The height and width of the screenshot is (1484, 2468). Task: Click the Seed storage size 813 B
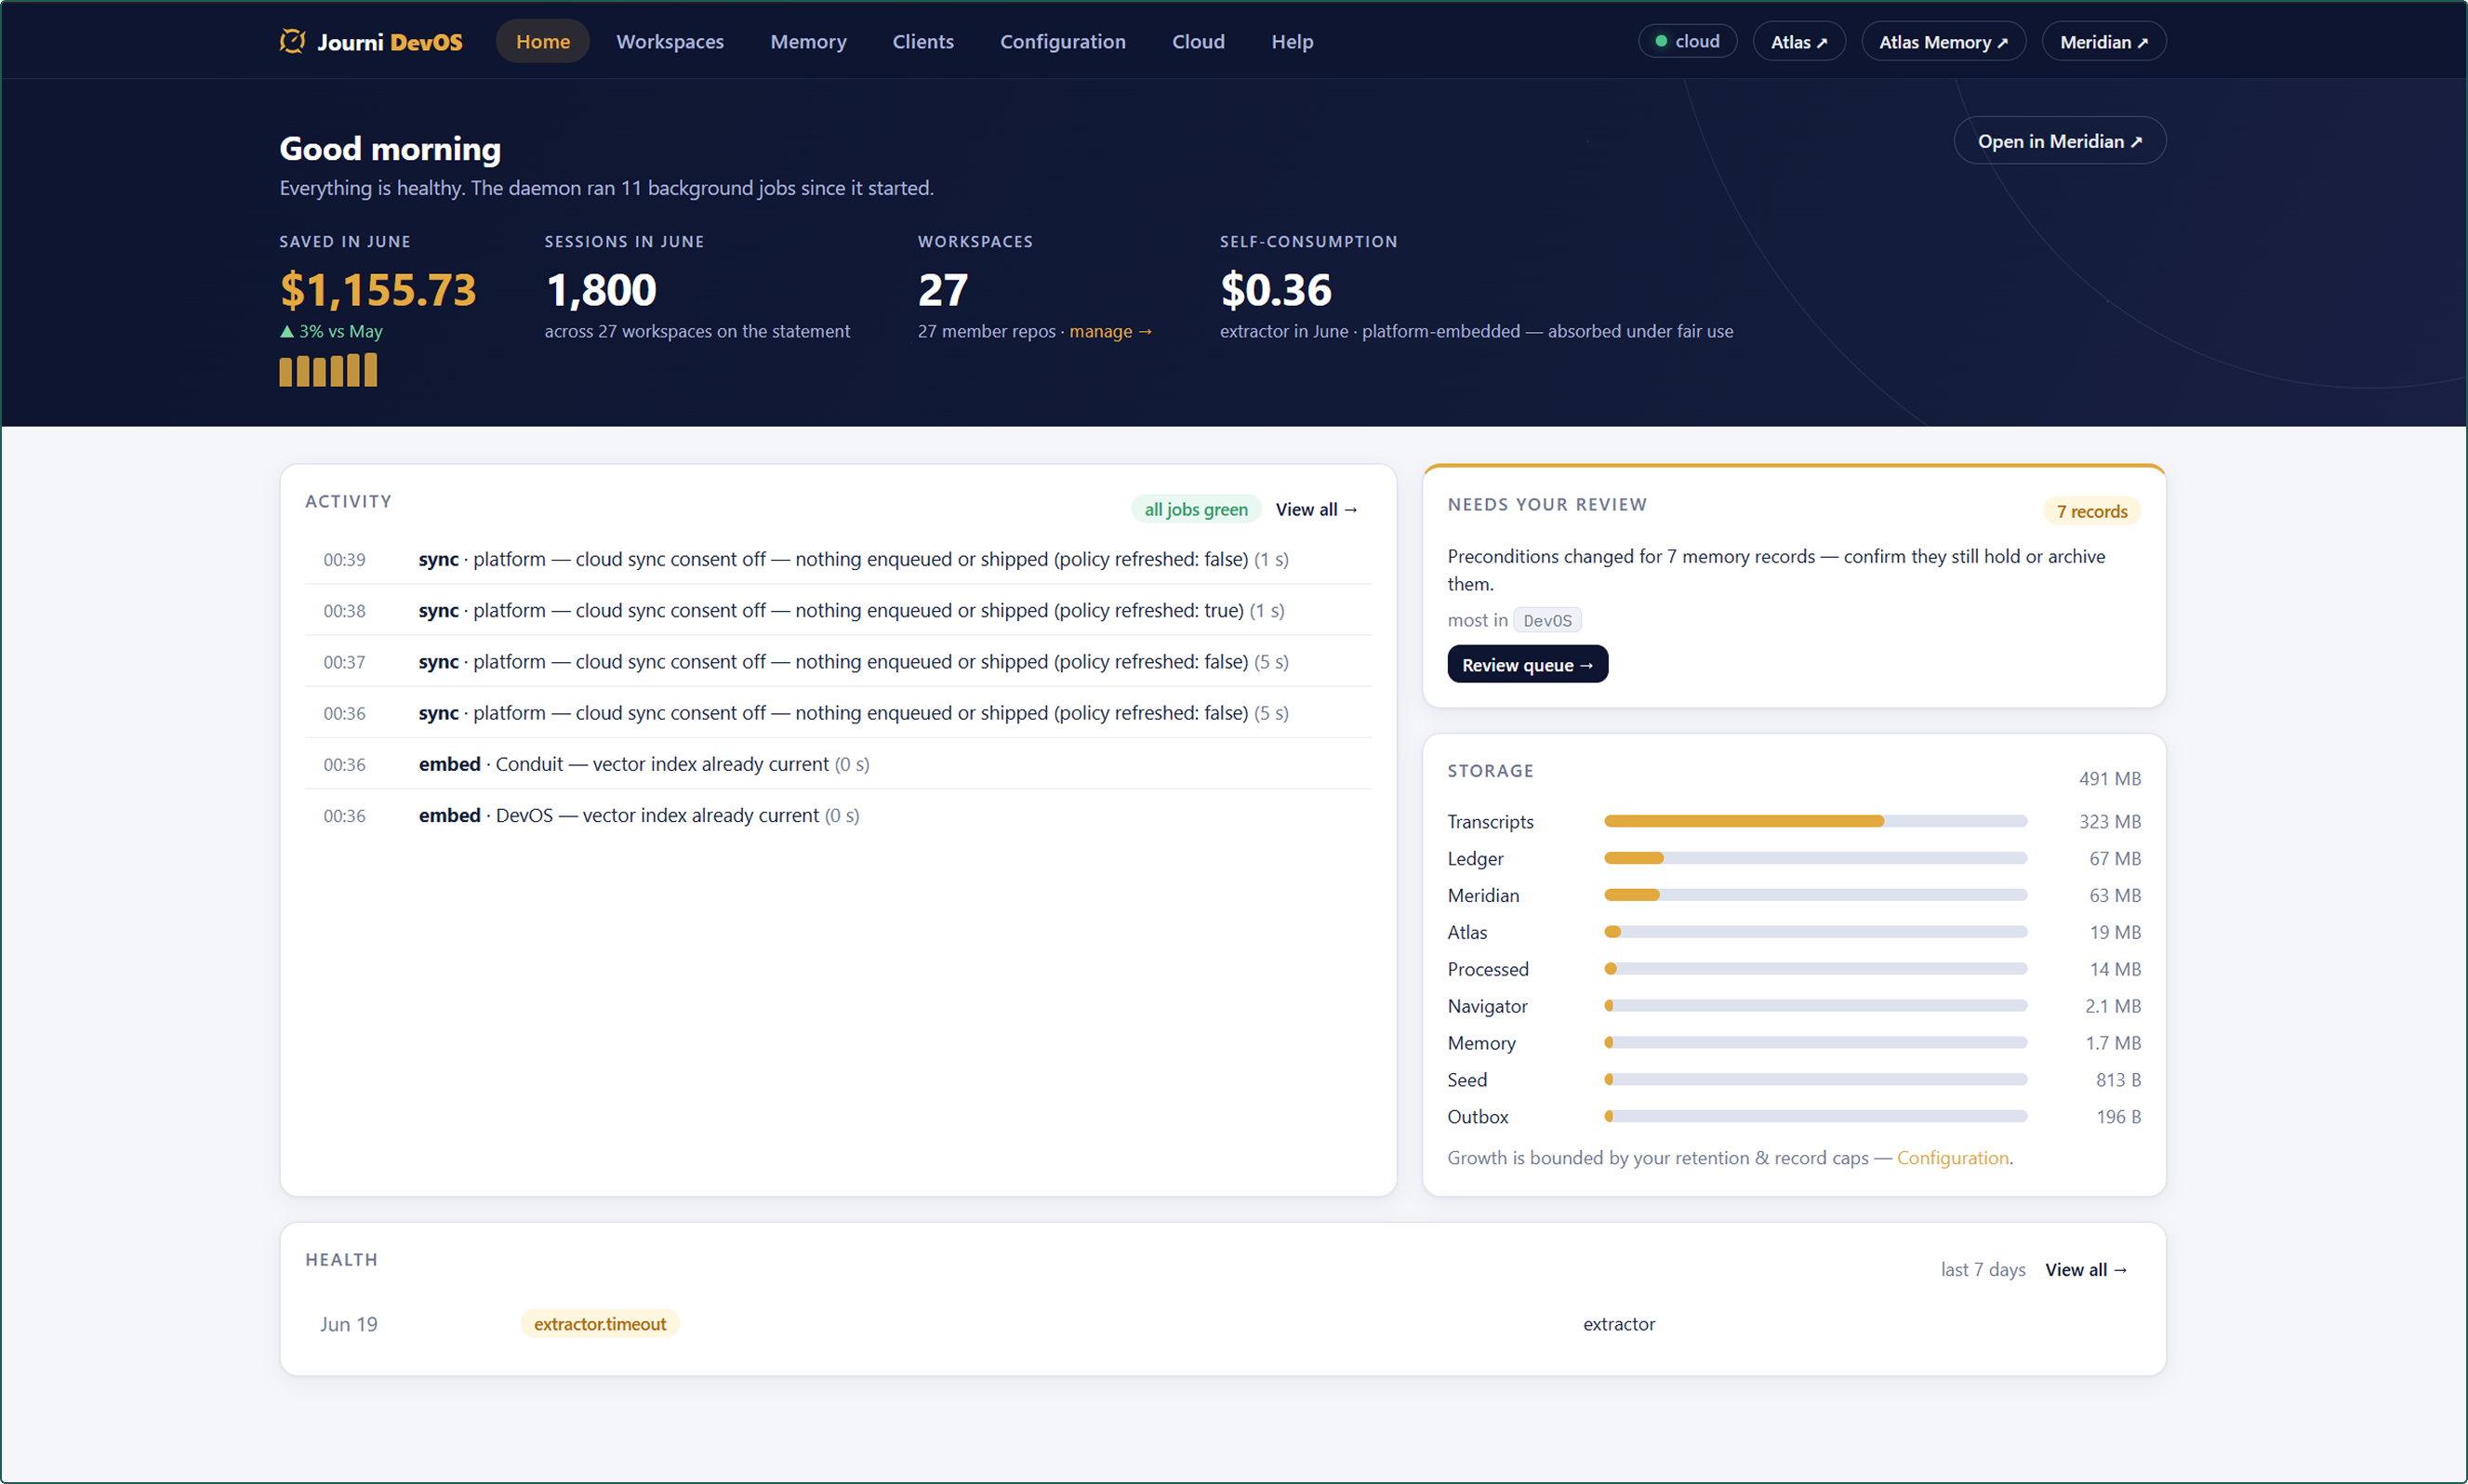tap(2118, 1080)
